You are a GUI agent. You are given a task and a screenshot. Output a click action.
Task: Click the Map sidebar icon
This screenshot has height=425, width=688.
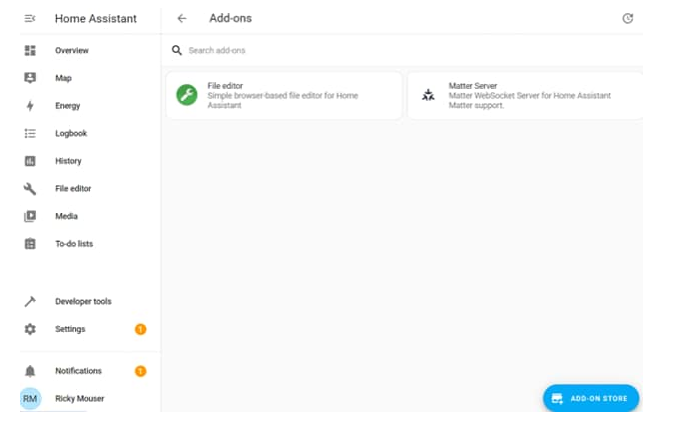30,78
